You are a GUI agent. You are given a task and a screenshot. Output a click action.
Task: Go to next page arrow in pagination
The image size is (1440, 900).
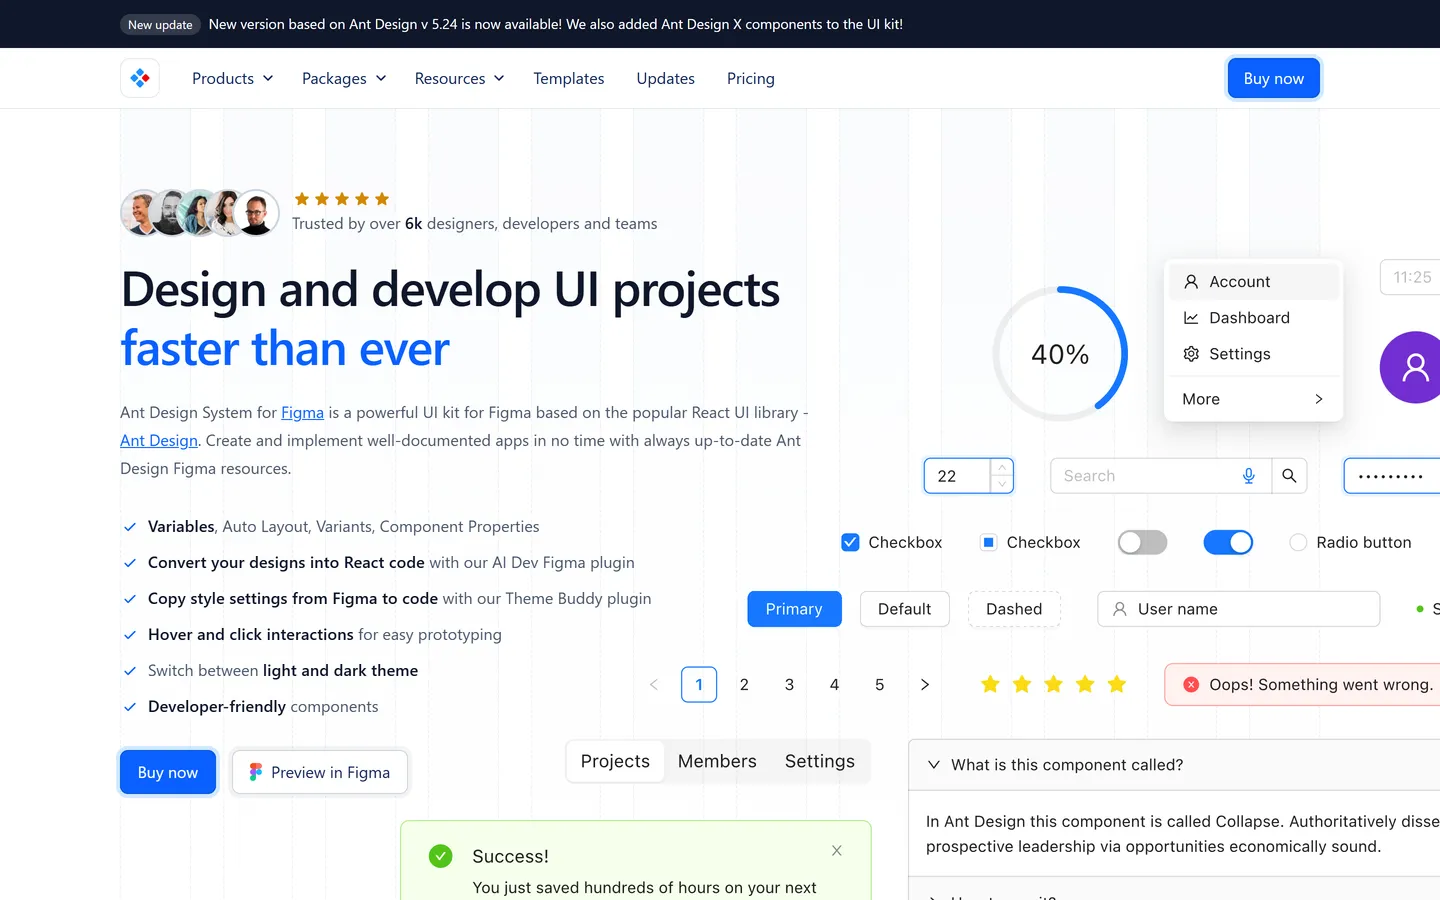coord(925,685)
